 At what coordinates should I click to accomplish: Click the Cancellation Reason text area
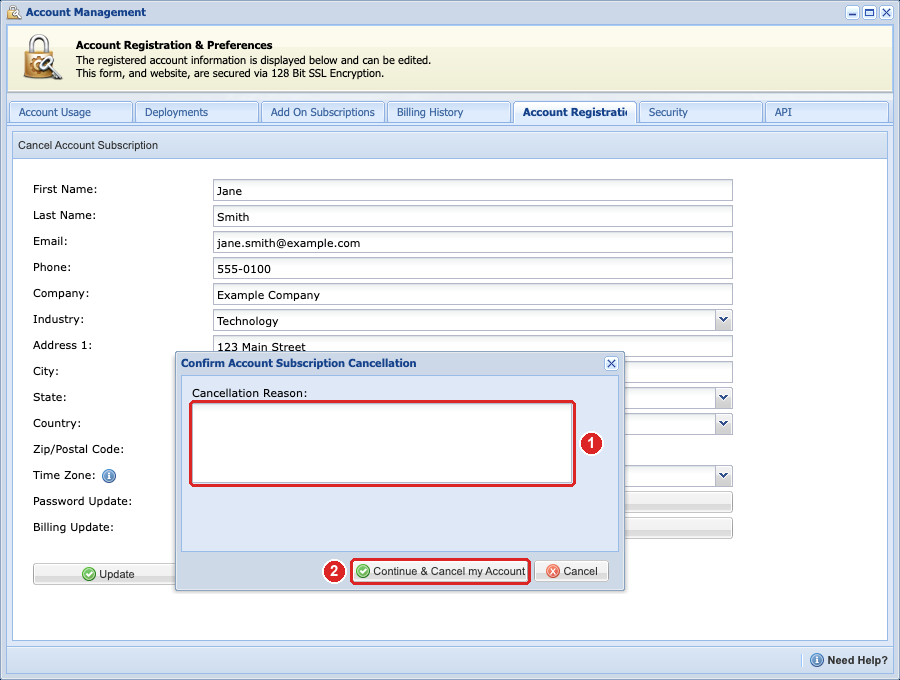(x=382, y=443)
